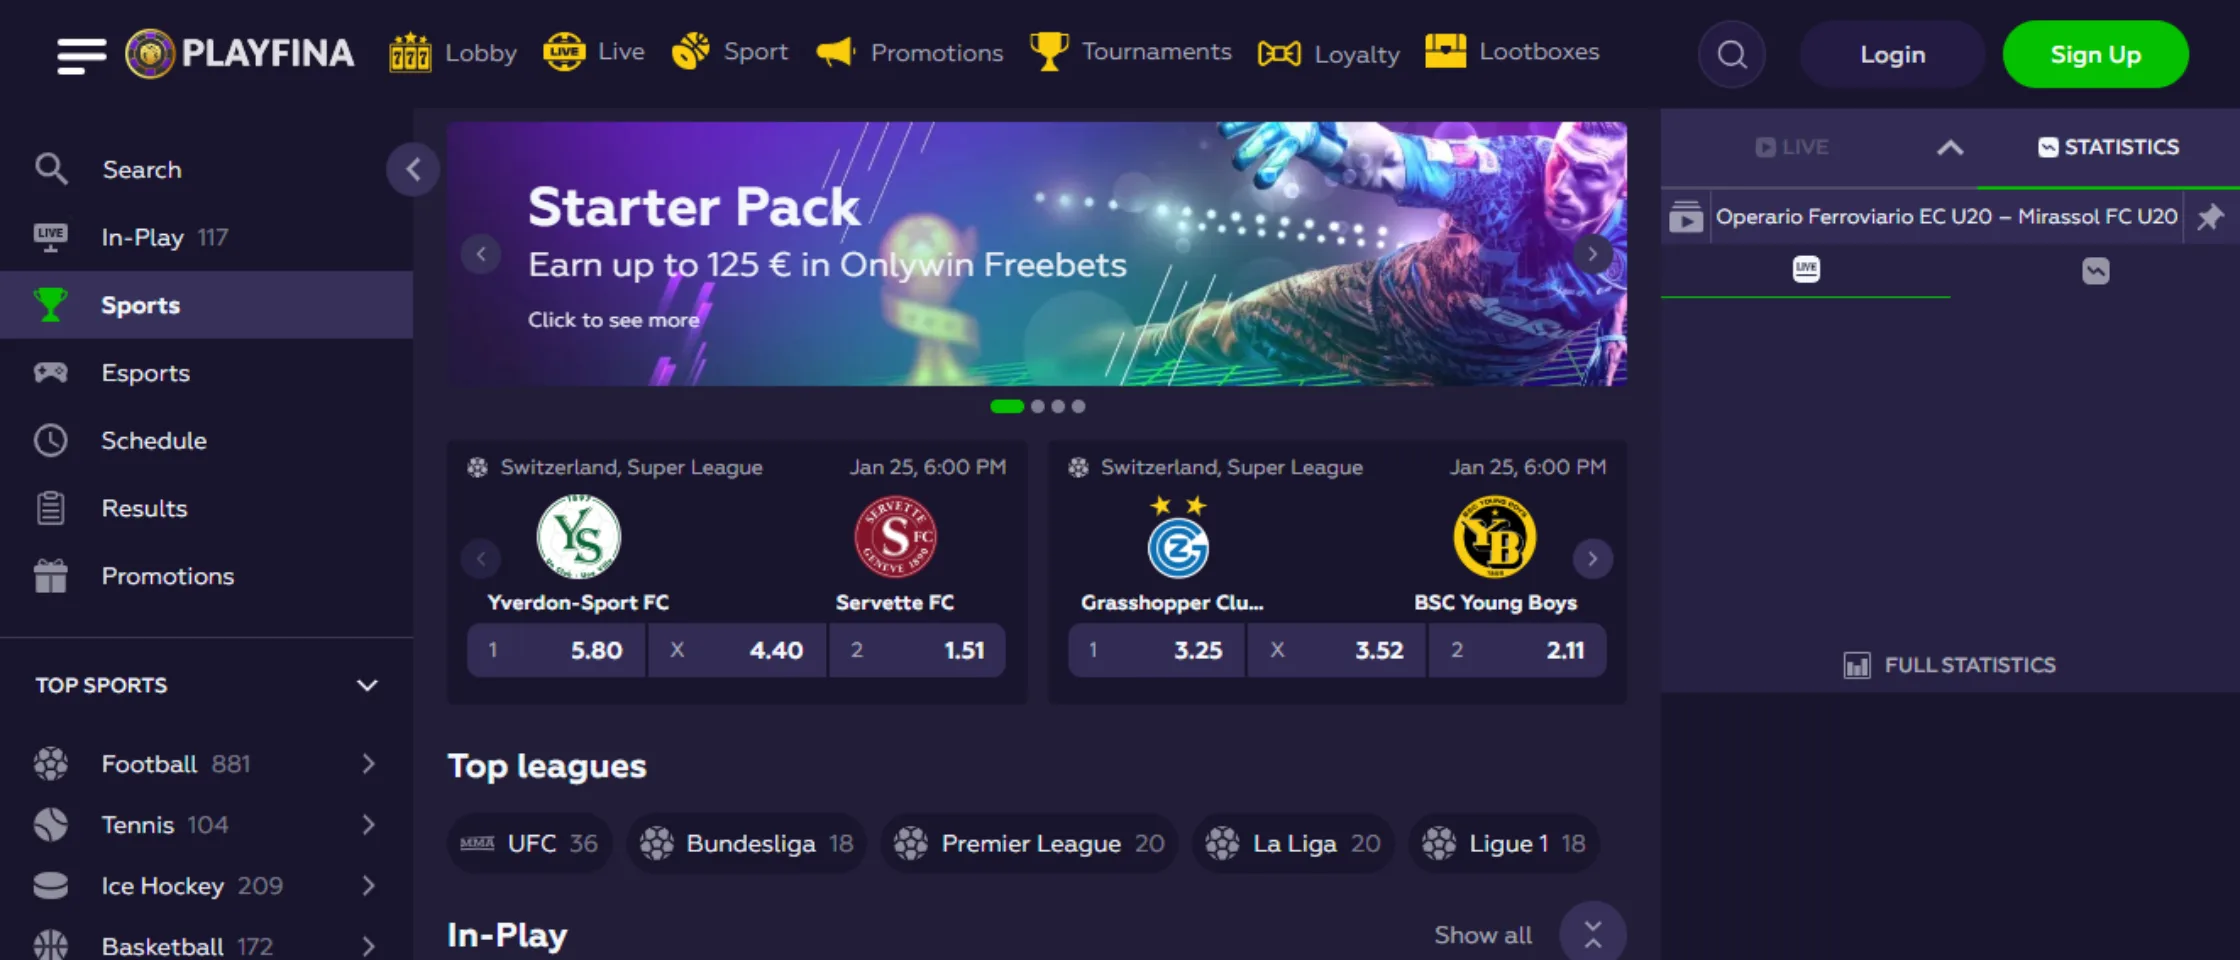This screenshot has width=2240, height=960.
Task: Collapse the left sidebar arrow
Action: (x=413, y=169)
